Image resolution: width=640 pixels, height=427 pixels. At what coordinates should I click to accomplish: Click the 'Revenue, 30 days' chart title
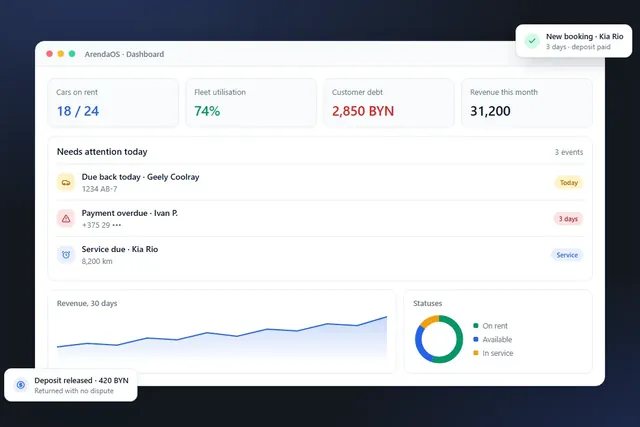[x=87, y=303]
